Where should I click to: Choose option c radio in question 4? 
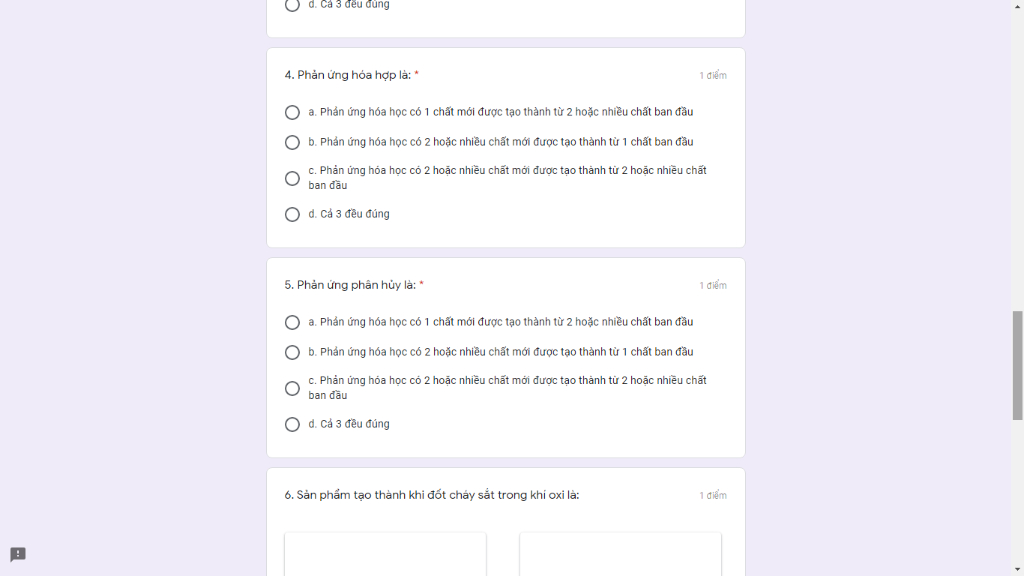click(x=292, y=178)
